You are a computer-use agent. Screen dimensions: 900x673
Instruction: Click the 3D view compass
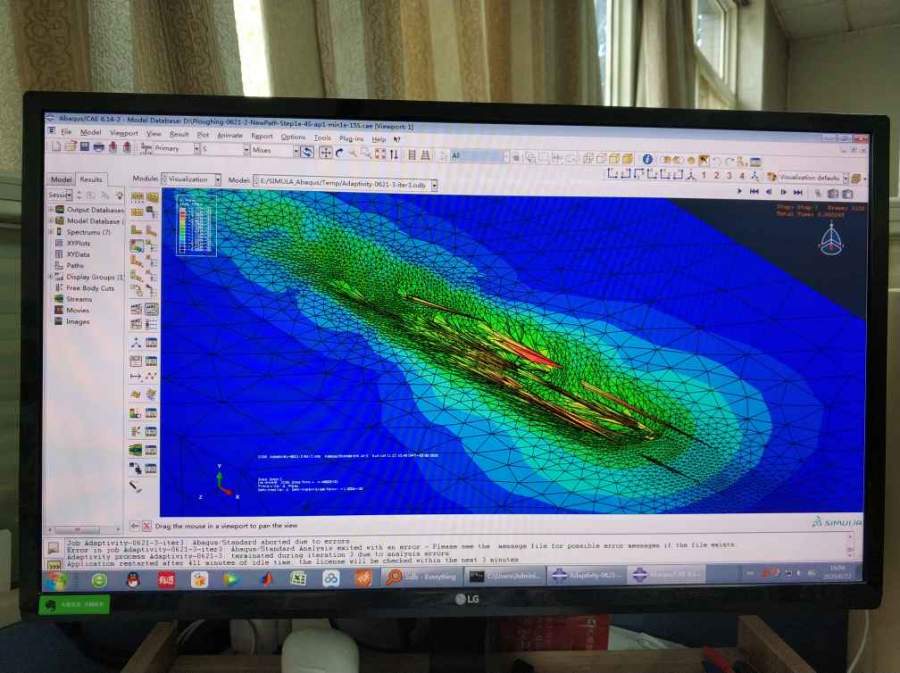[x=831, y=240]
